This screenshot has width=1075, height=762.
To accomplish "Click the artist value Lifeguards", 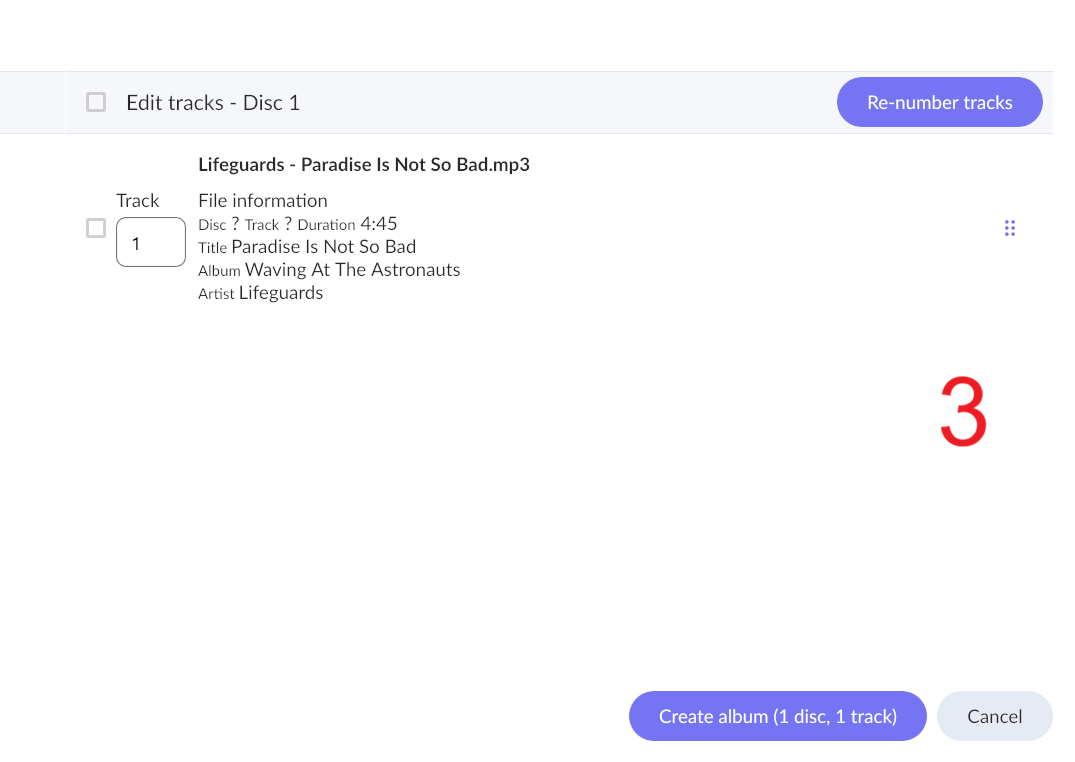I will [281, 293].
